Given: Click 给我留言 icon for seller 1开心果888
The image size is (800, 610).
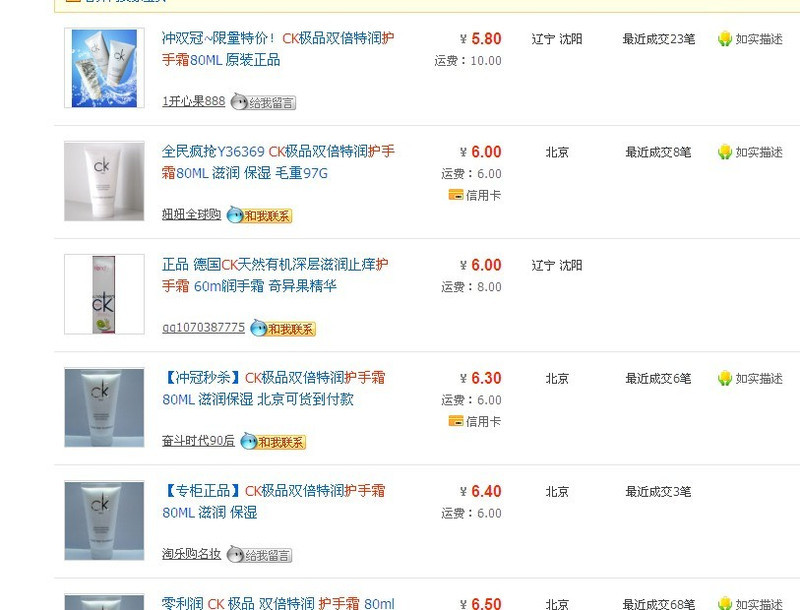Looking at the screenshot, I should point(263,102).
